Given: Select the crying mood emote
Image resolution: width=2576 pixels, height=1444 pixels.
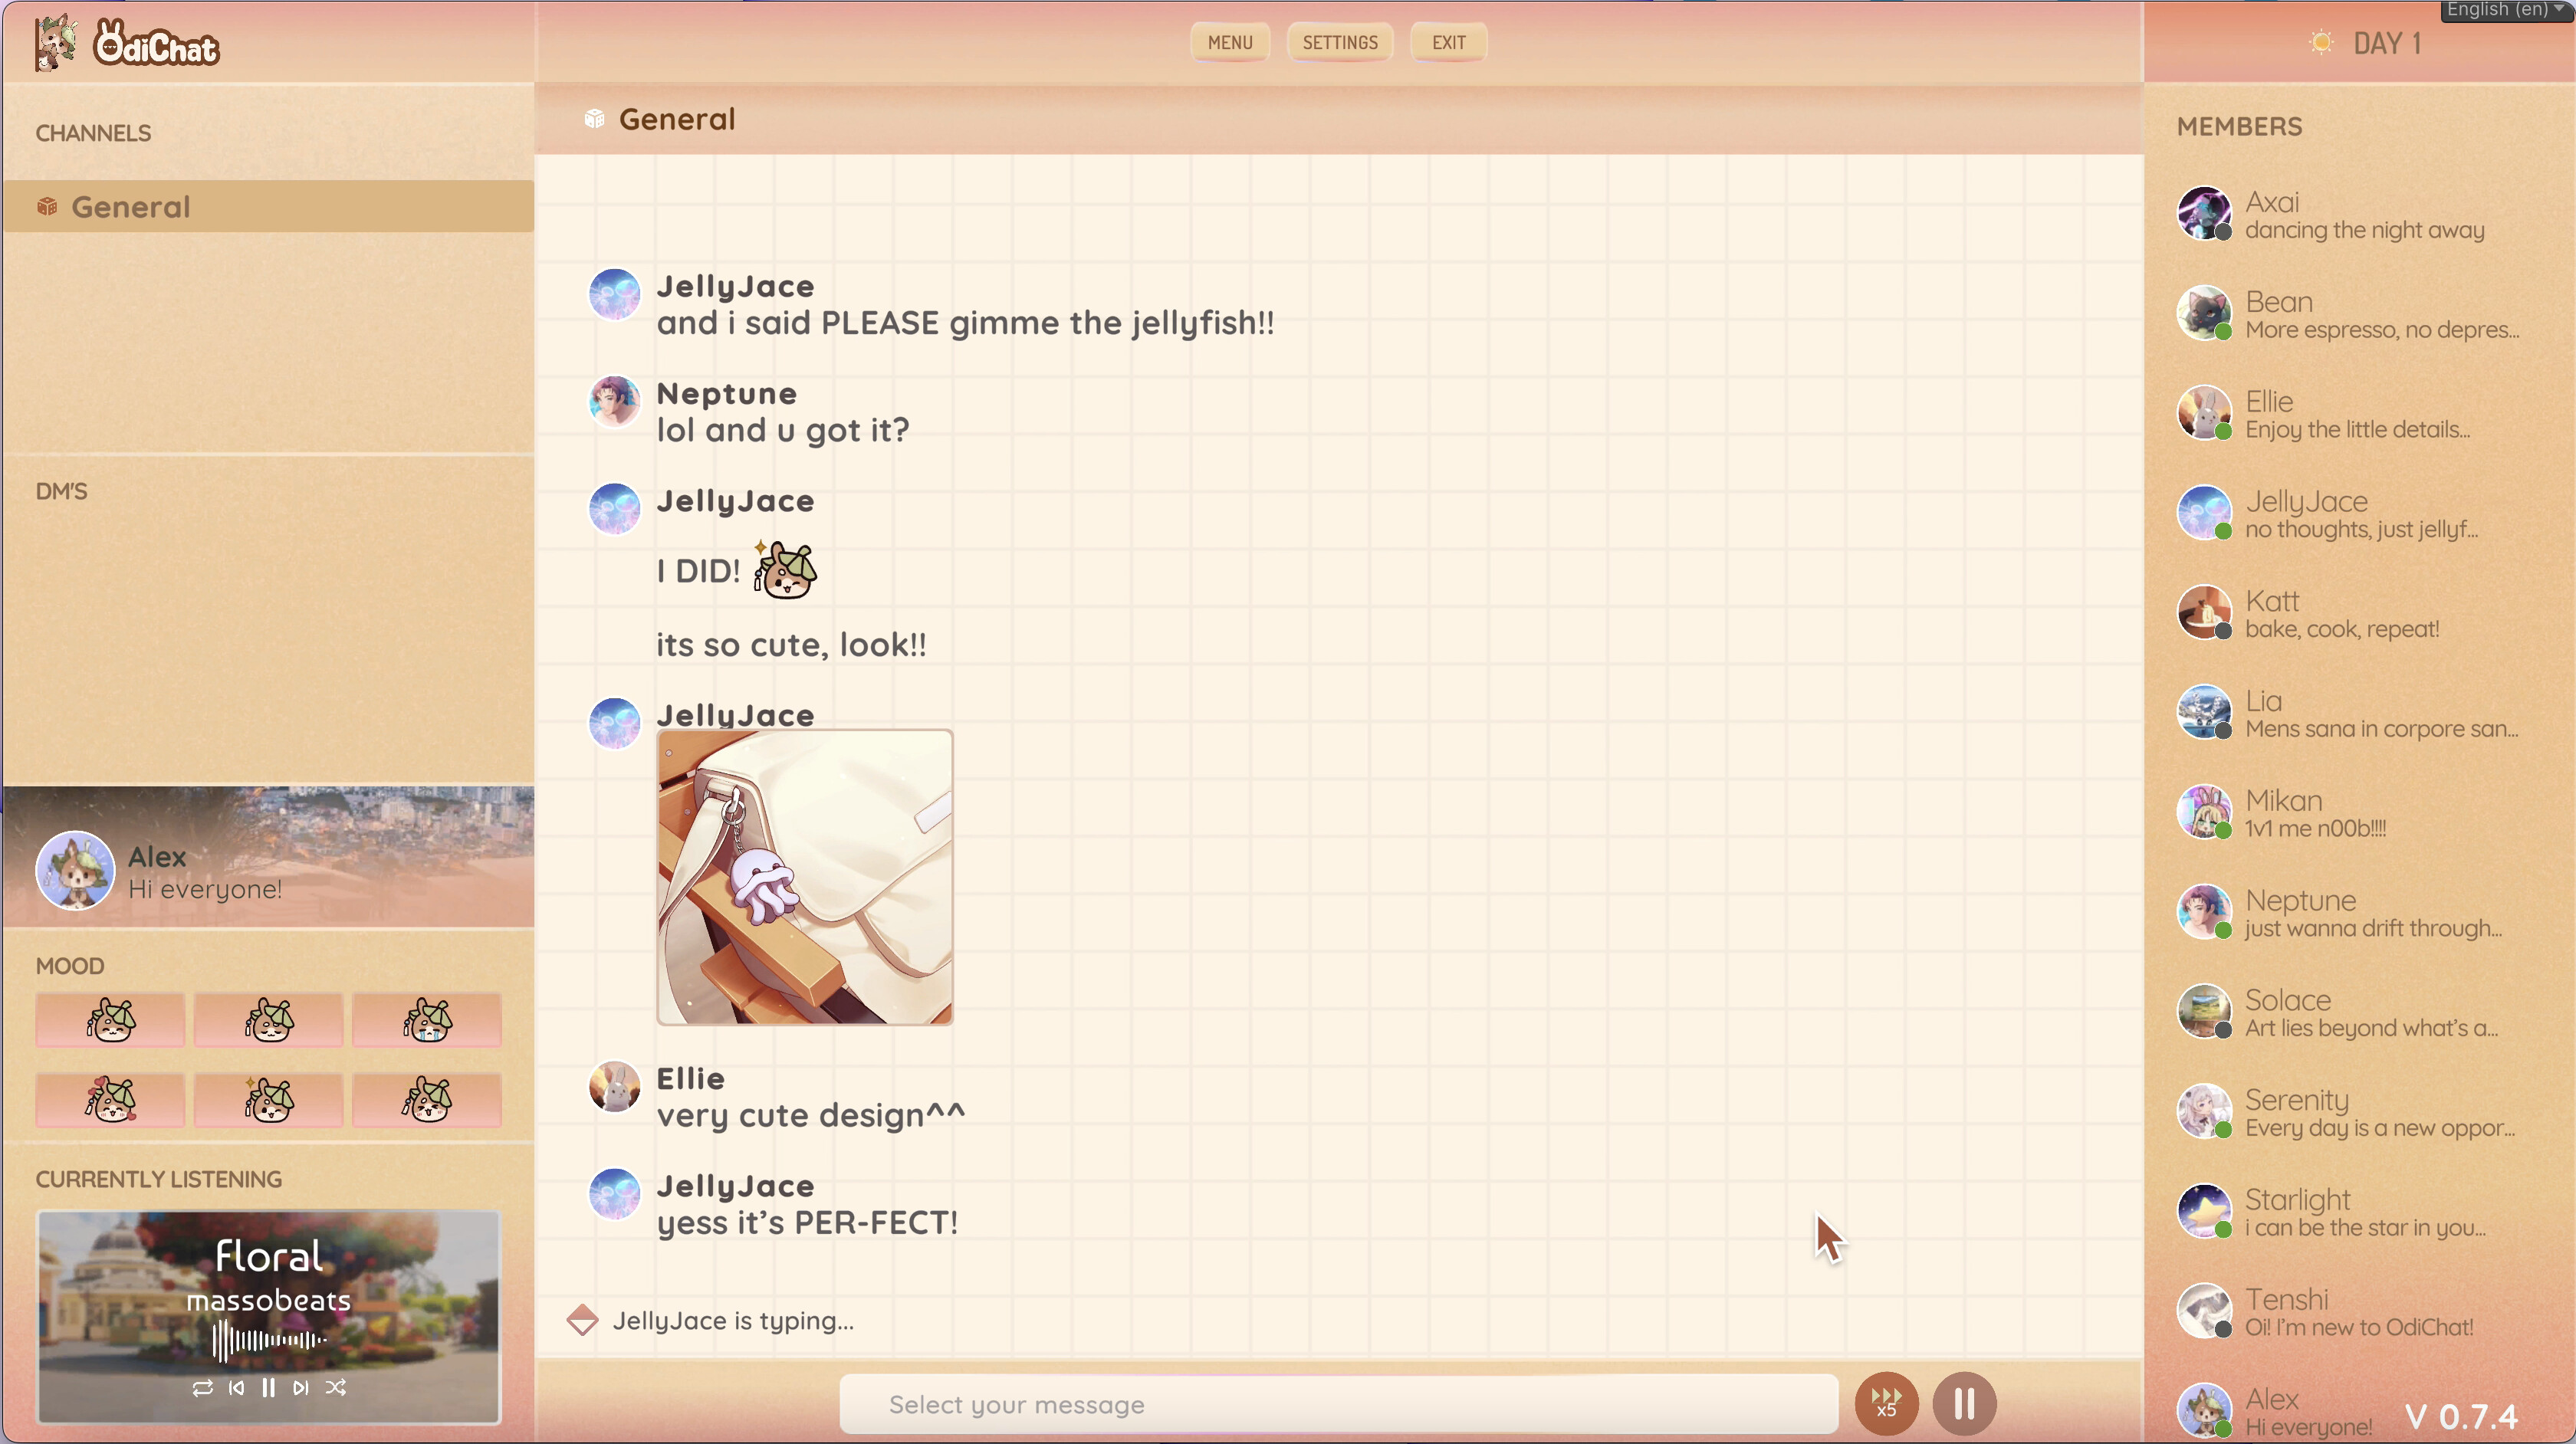Looking at the screenshot, I should point(427,1020).
